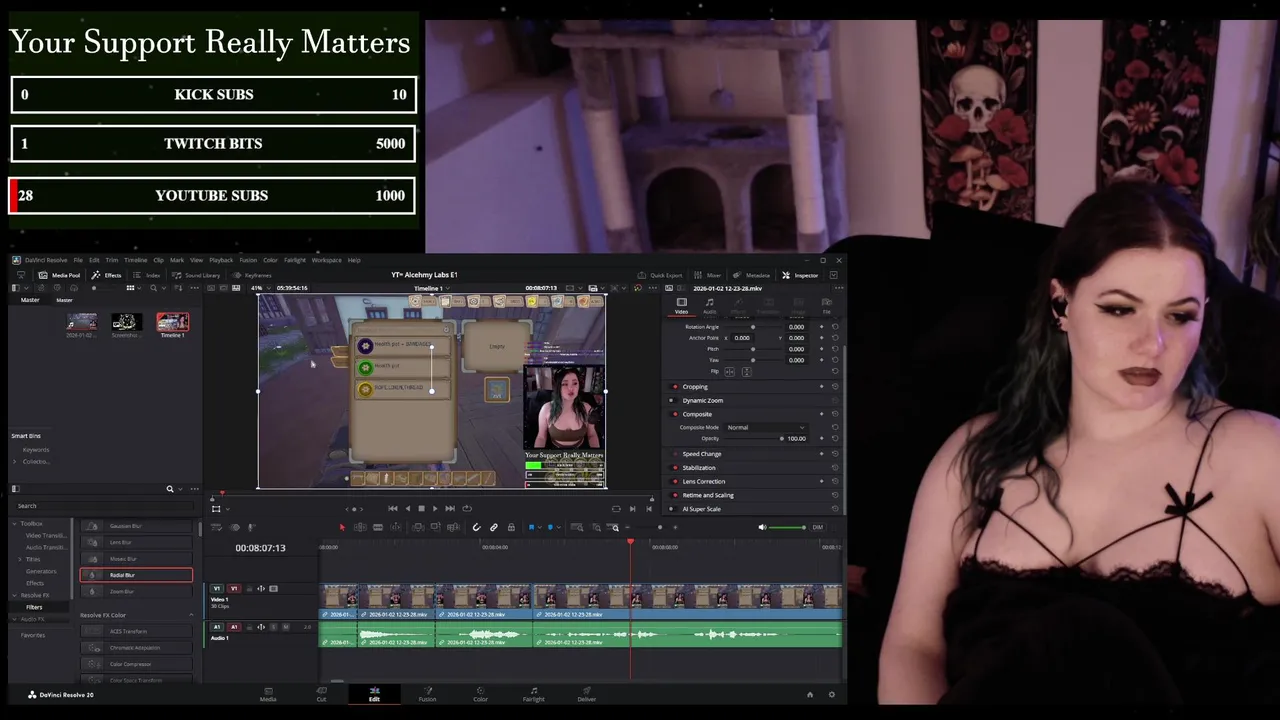Select the Radial Blur effect
The image size is (1280, 720).
click(136, 575)
